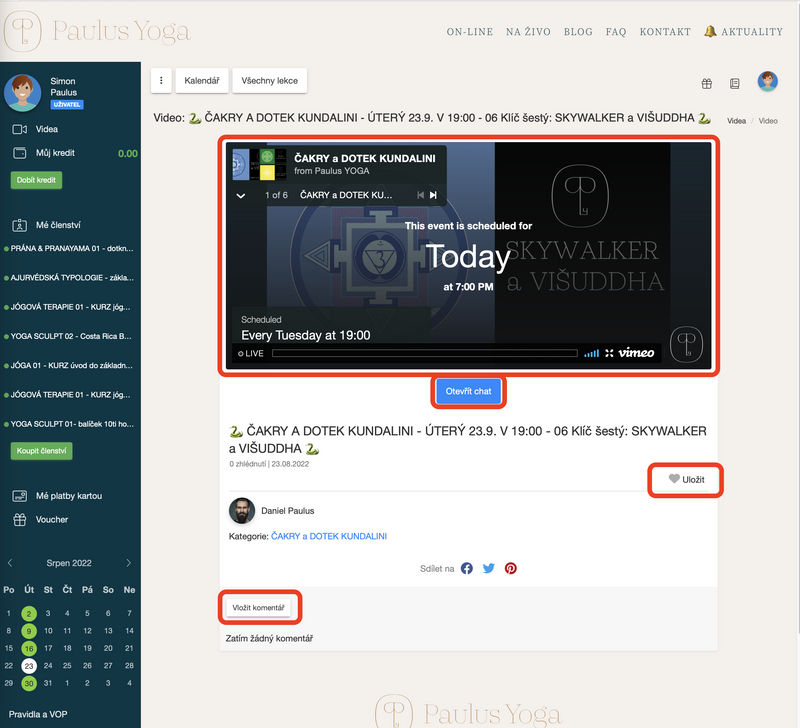Open the chat with Otevřít chat

pos(468,391)
